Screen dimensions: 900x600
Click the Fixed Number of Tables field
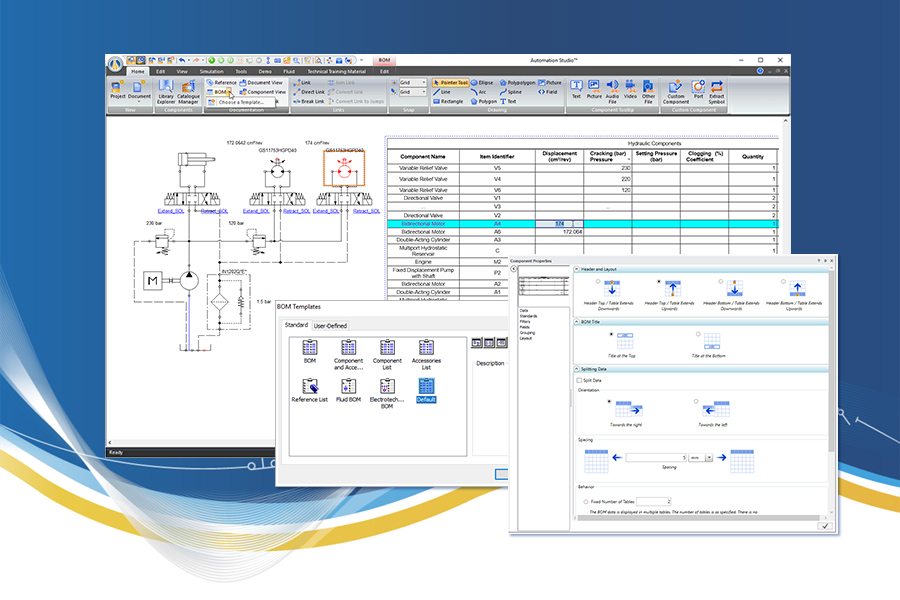[653, 502]
